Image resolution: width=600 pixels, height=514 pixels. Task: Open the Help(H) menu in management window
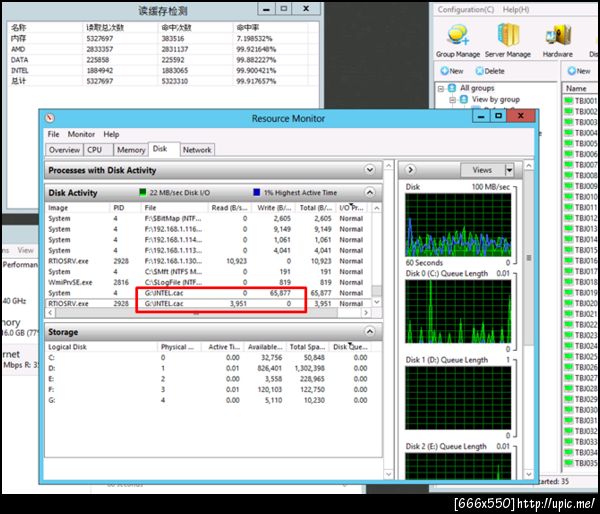click(516, 10)
